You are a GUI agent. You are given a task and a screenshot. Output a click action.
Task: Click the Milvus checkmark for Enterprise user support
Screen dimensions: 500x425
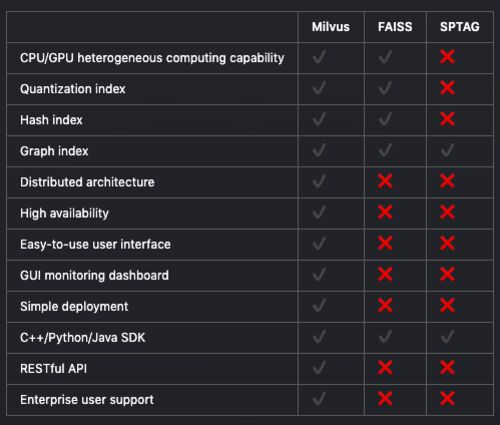[319, 398]
